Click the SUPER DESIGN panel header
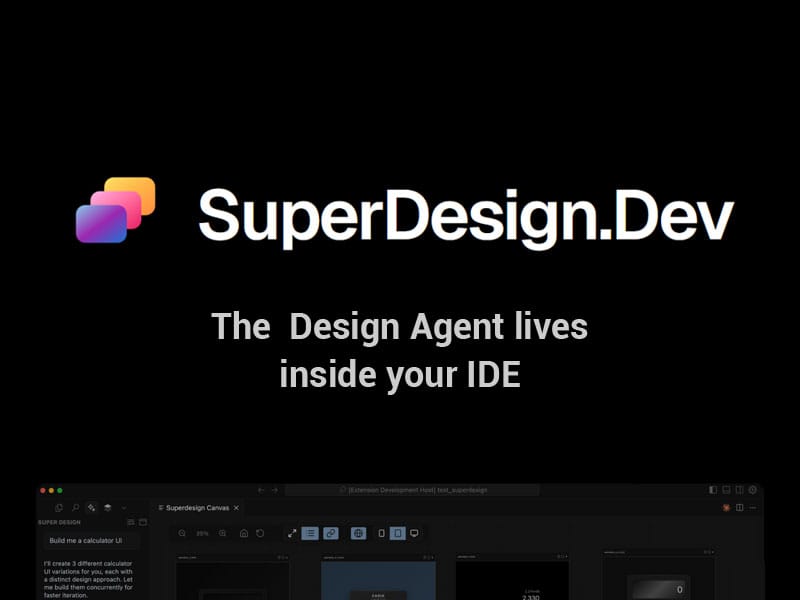 pos(59,522)
